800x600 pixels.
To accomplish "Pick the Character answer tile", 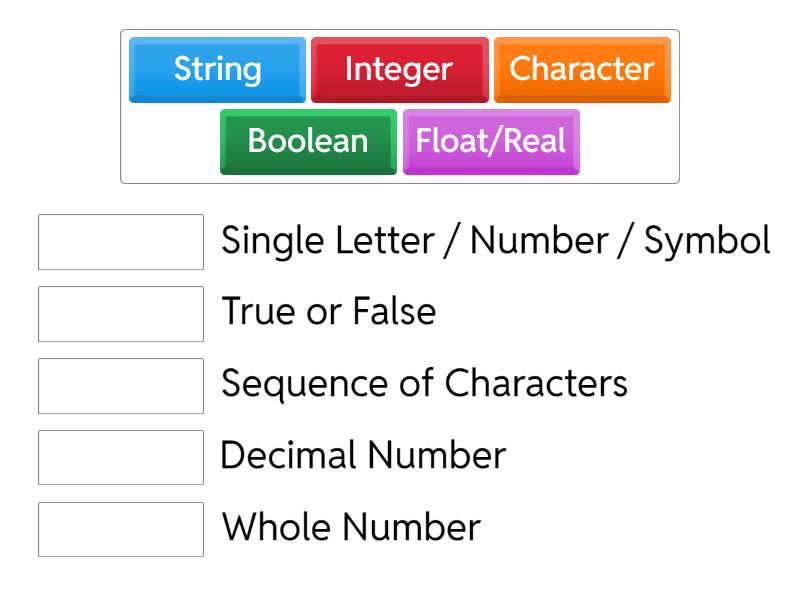I will [582, 70].
